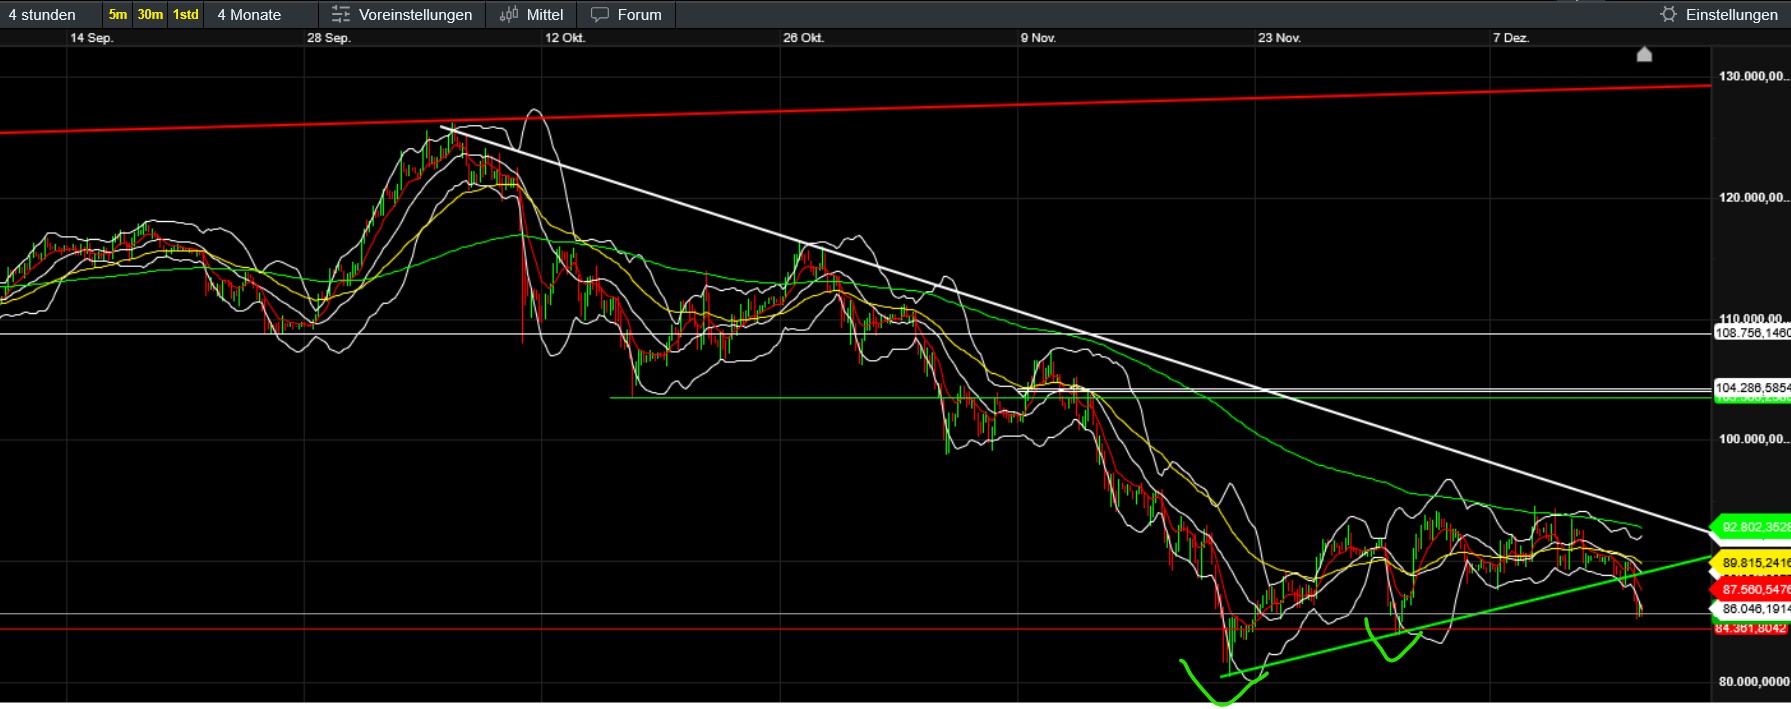Click the white house-shaped chart marker
This screenshot has height=709, width=1791.
pyautogui.click(x=1644, y=54)
